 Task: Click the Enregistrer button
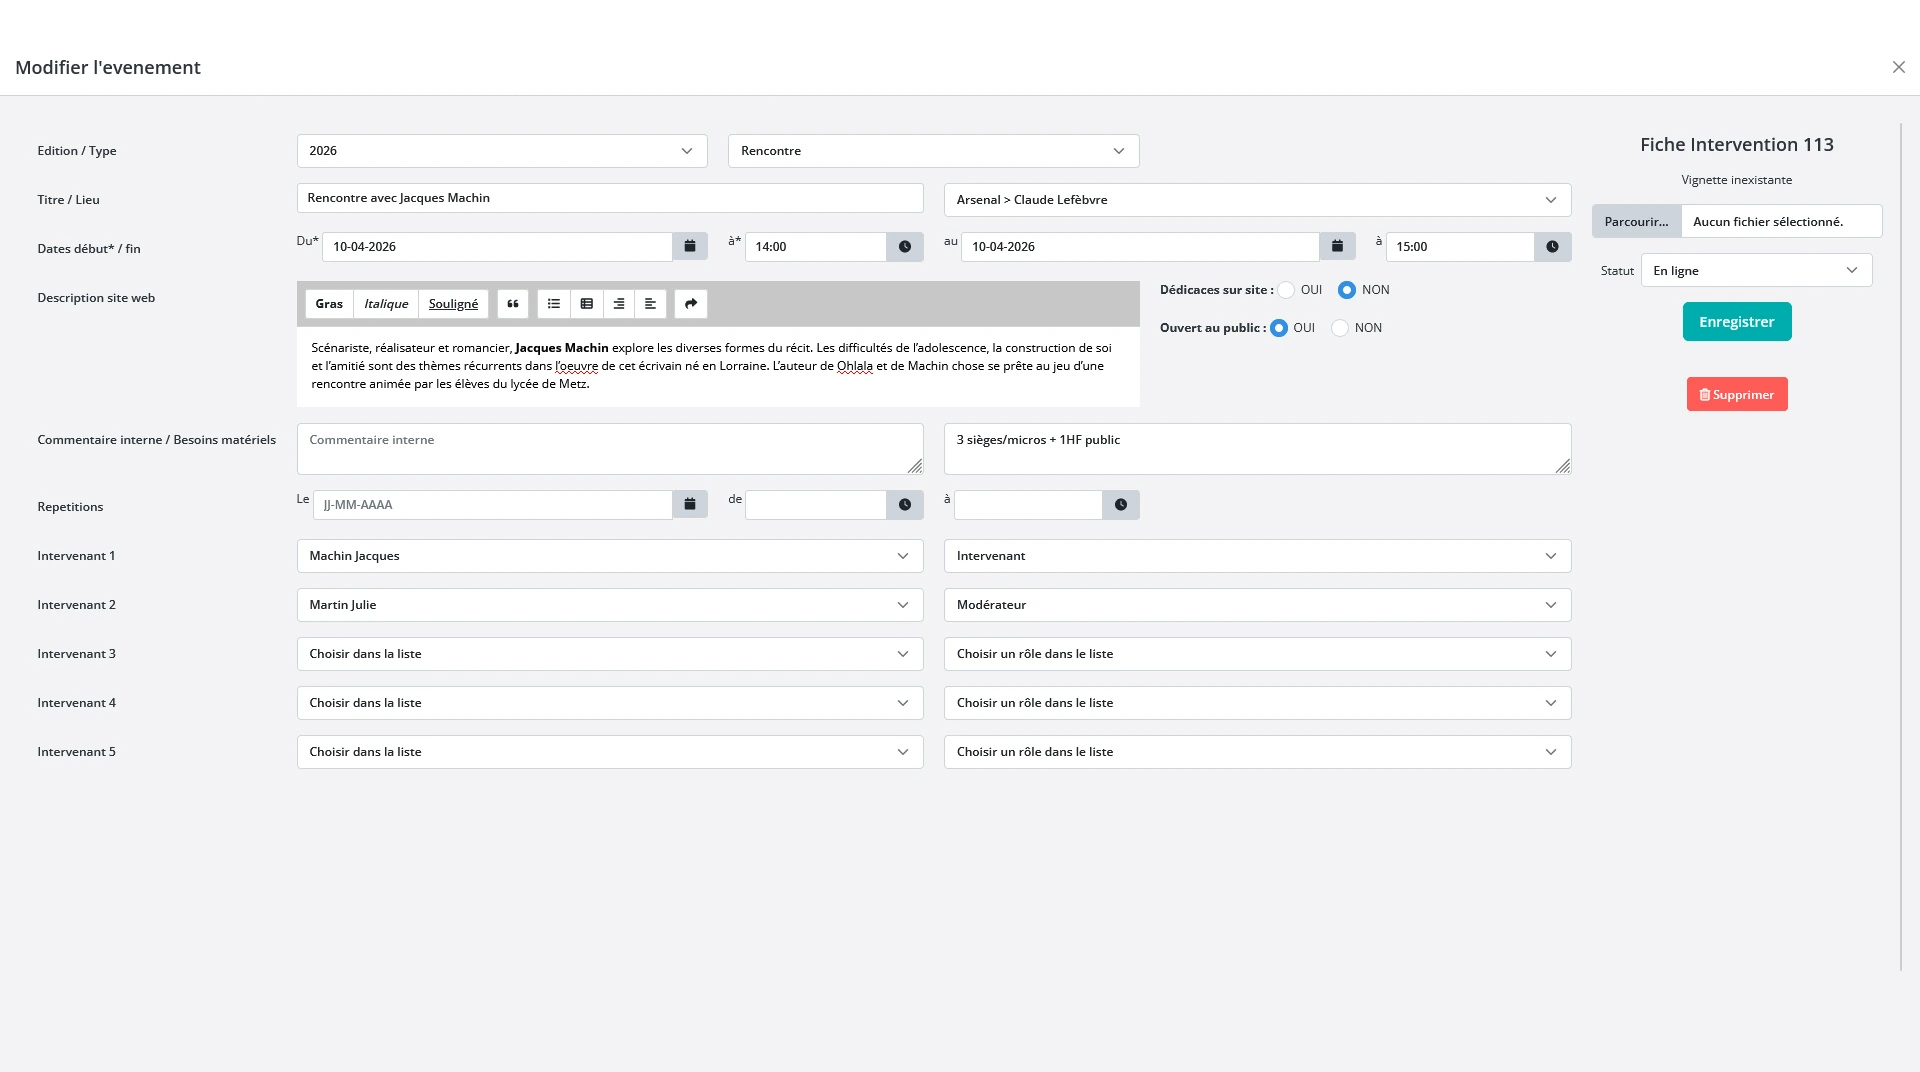[1737, 322]
